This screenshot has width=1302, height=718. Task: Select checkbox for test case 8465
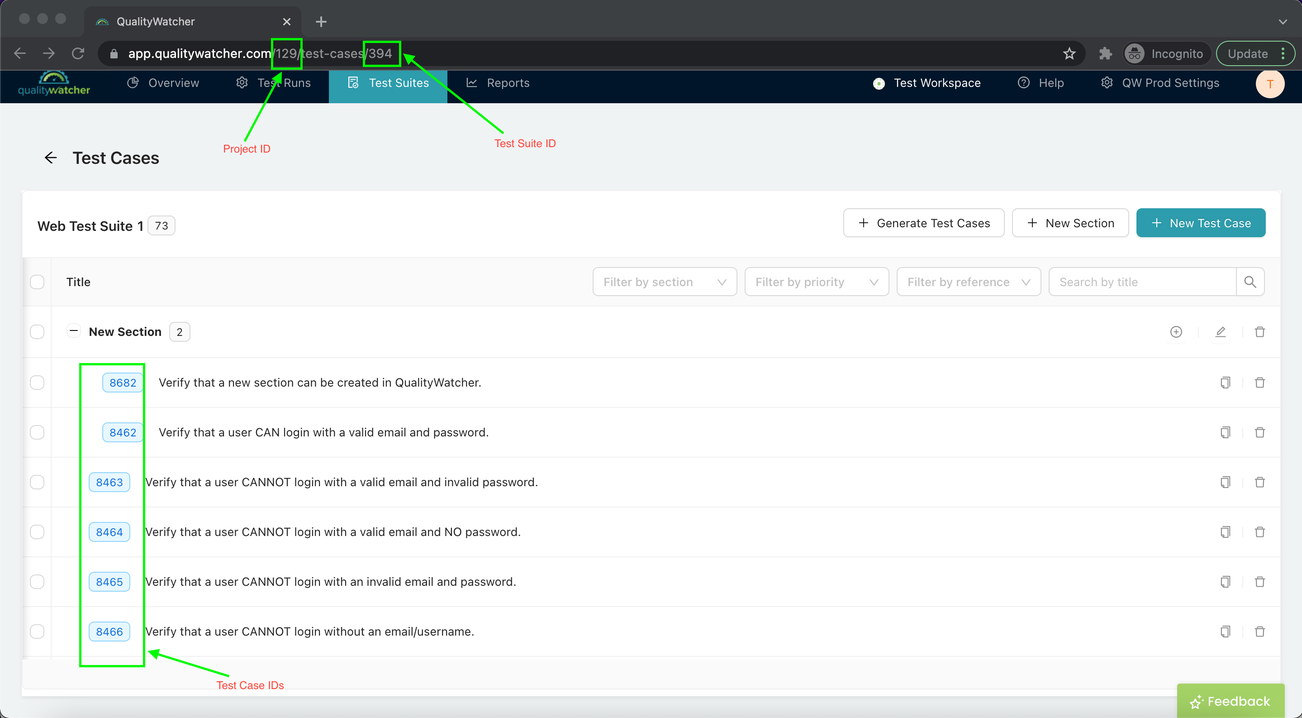point(37,582)
